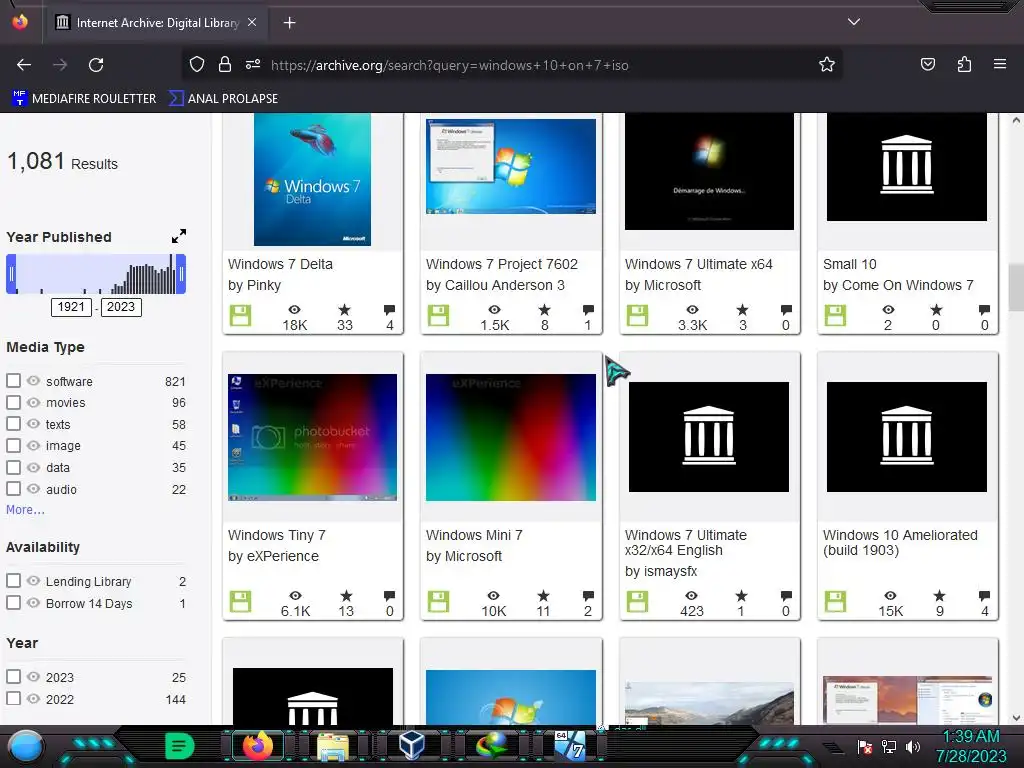This screenshot has height=768, width=1024.
Task: Hide 2022 results with the eye toggle
Action: click(33, 699)
